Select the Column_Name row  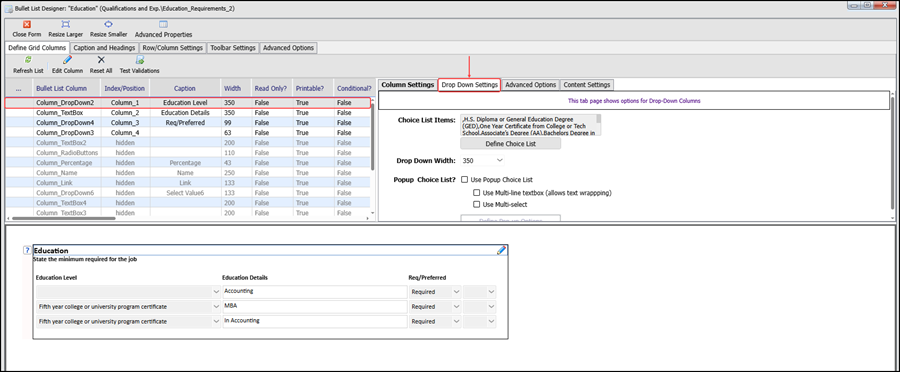click(188, 173)
